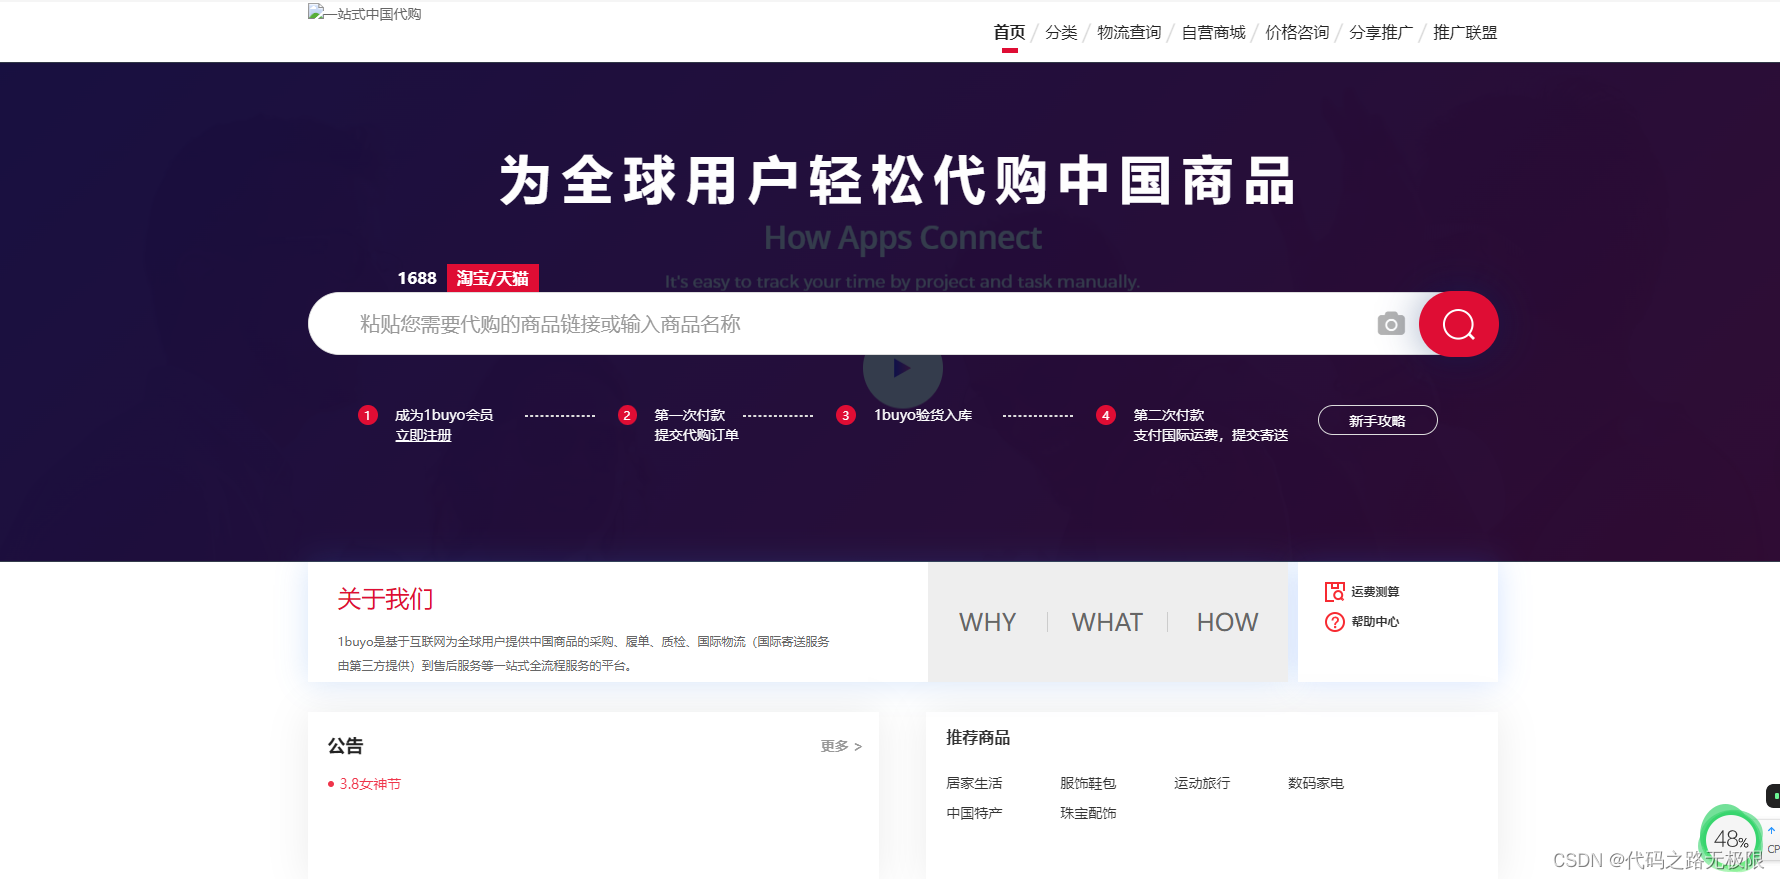The width and height of the screenshot is (1780, 879).
Task: Open 数码家电 product category
Action: (1316, 783)
